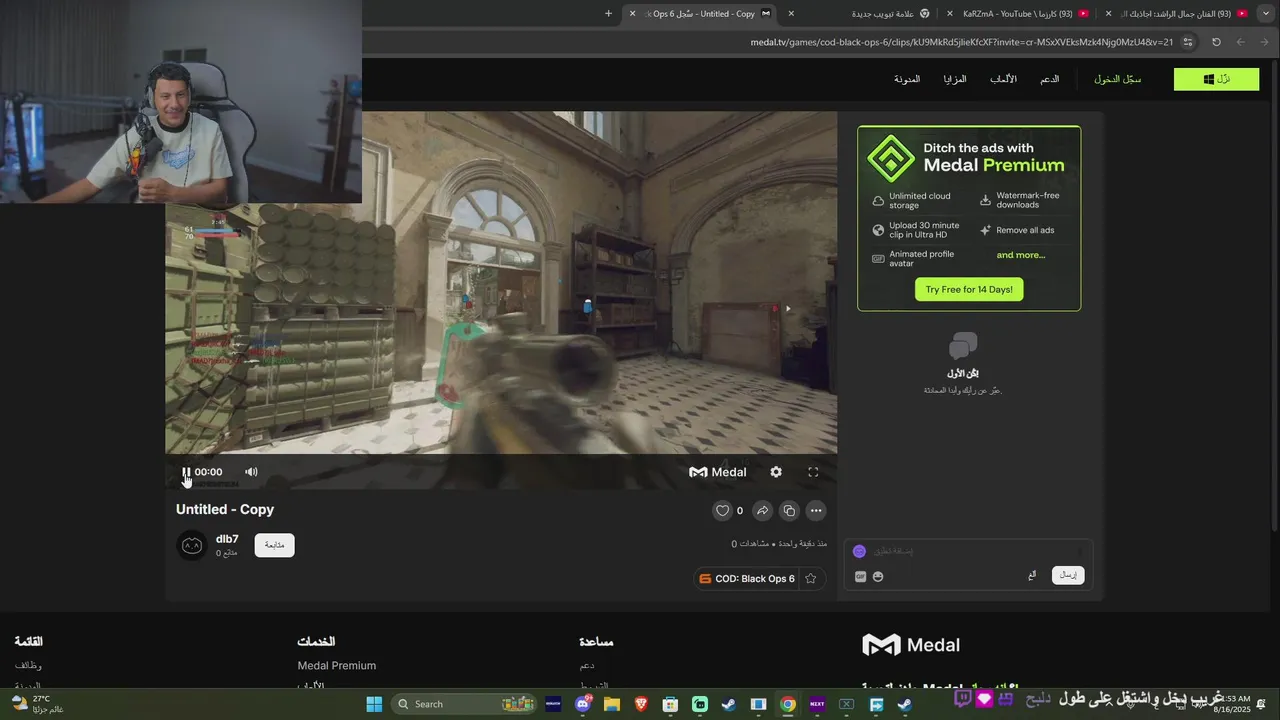The width and height of the screenshot is (1280, 720).
Task: Copy the clip link icon
Action: click(x=789, y=510)
